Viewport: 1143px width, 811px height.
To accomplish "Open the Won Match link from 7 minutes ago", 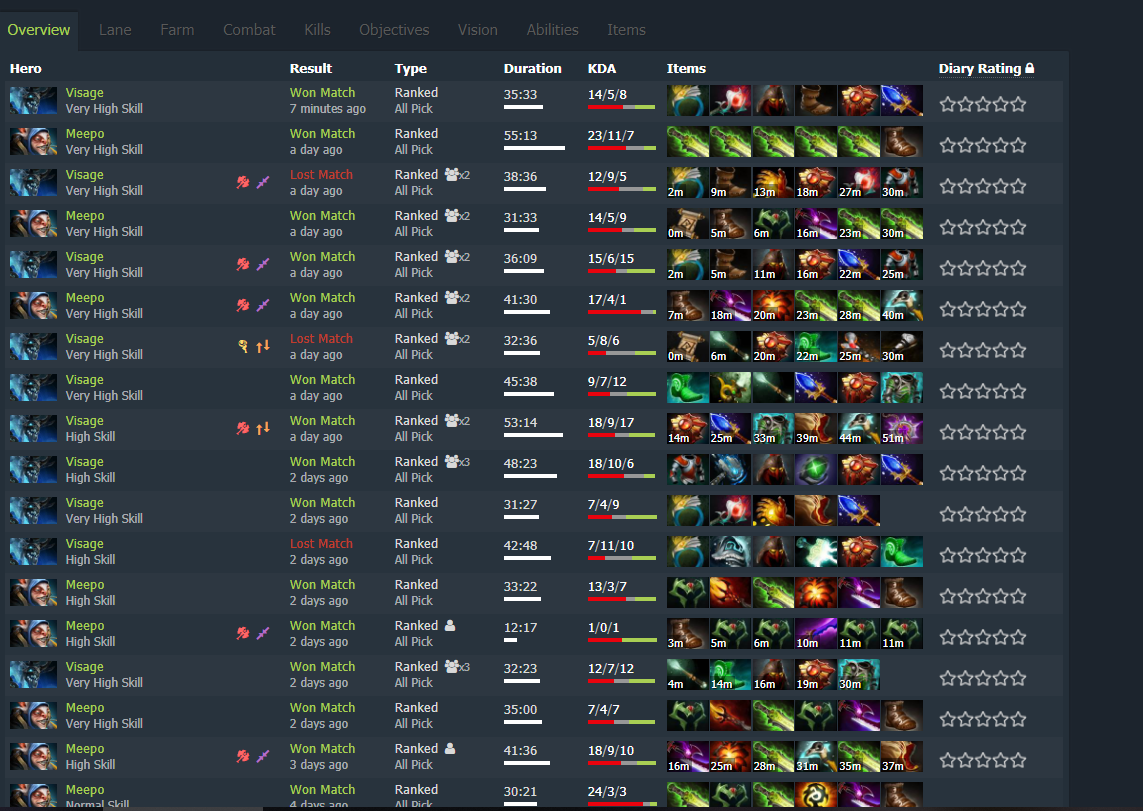I will (322, 93).
